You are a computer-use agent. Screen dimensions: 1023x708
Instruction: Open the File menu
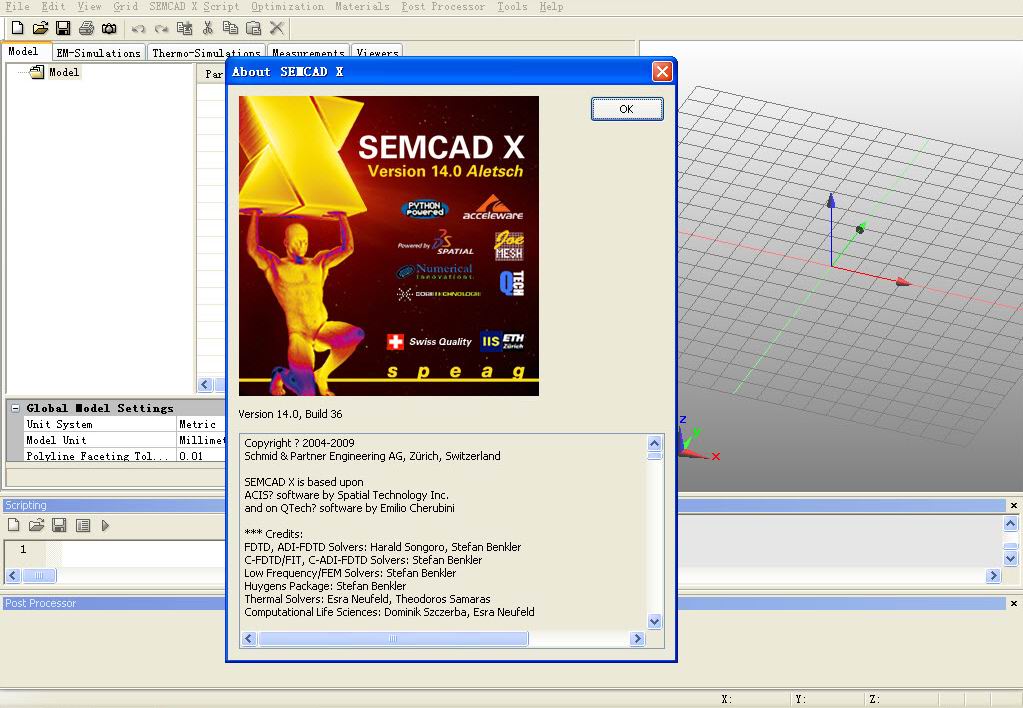pos(17,7)
